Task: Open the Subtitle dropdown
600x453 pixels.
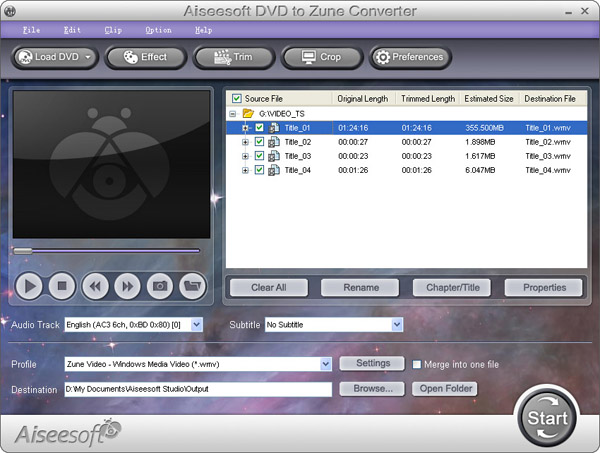Action: [x=397, y=325]
